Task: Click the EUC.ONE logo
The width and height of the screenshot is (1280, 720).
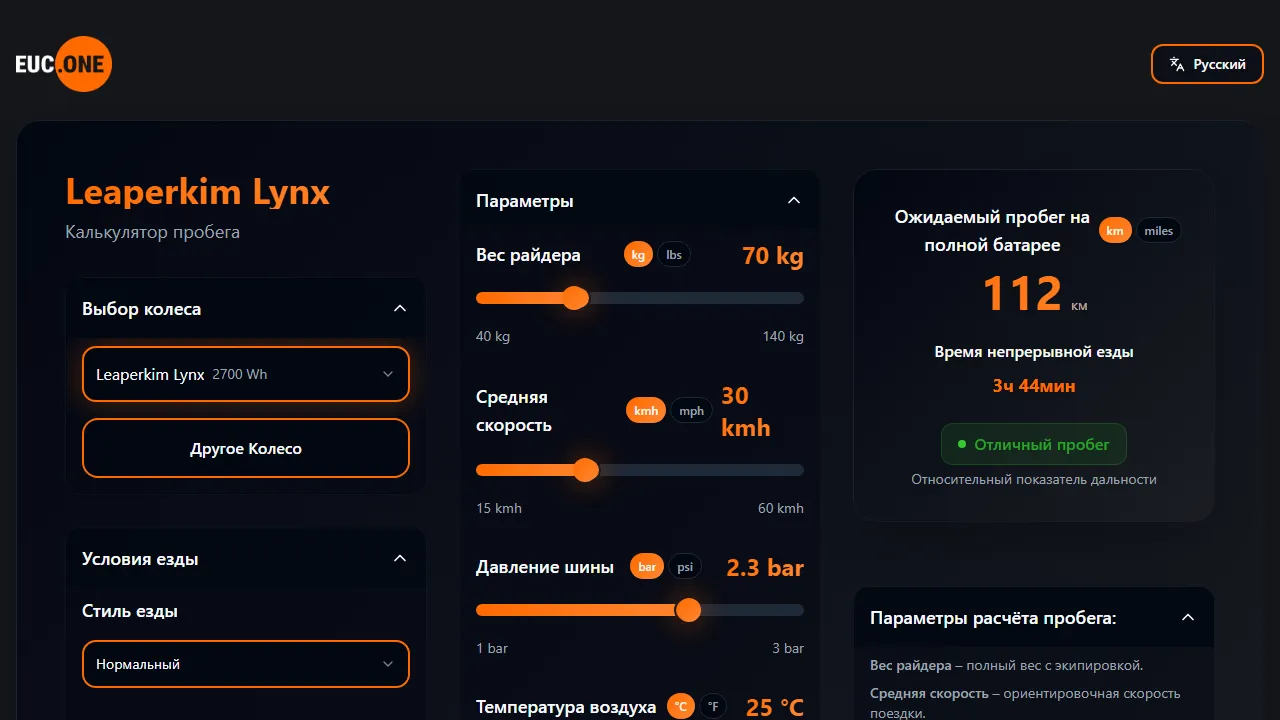Action: click(63, 63)
